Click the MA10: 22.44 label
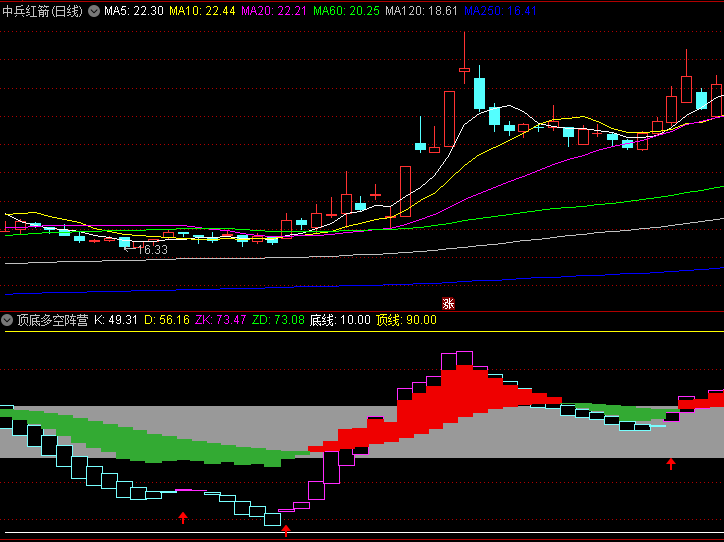Screen dimensions: 724x542 (x=202, y=11)
